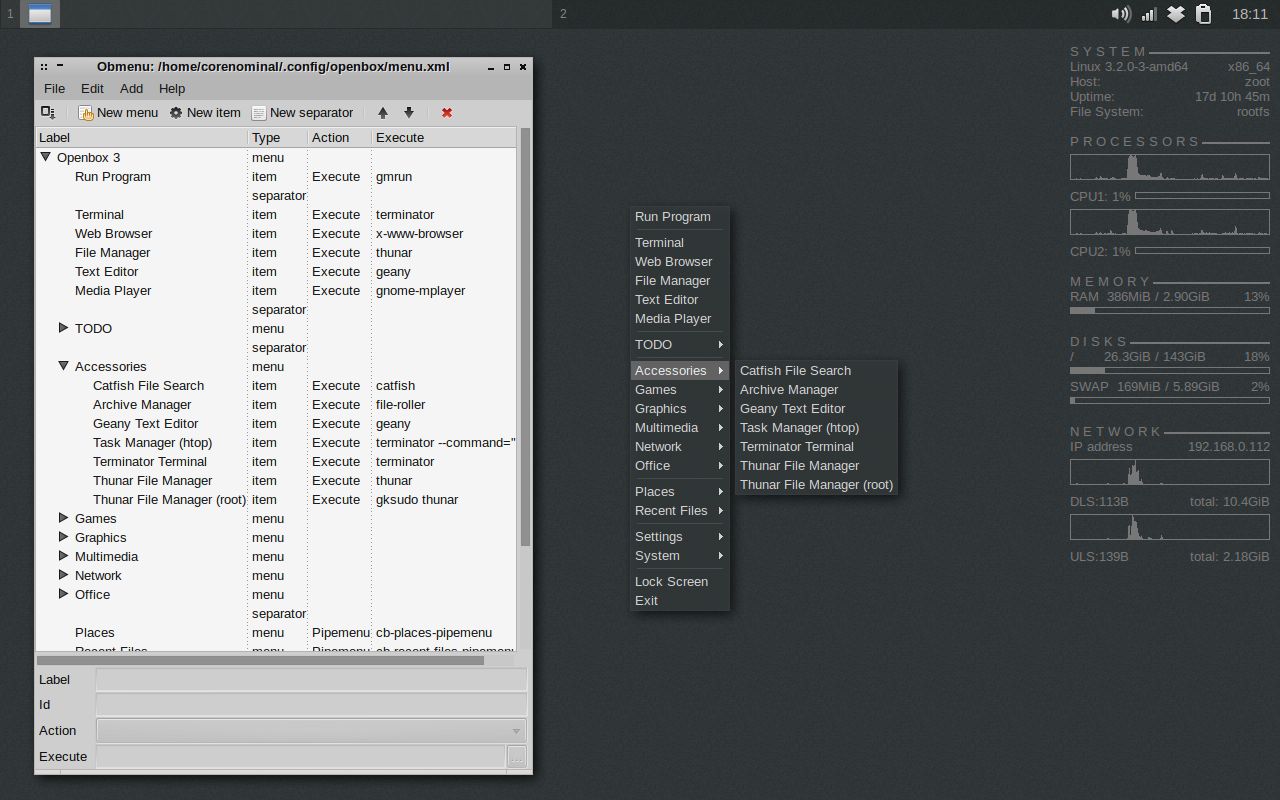Open the Dropbox icon in the system tray
Image resolution: width=1280 pixels, height=800 pixels.
click(1175, 14)
